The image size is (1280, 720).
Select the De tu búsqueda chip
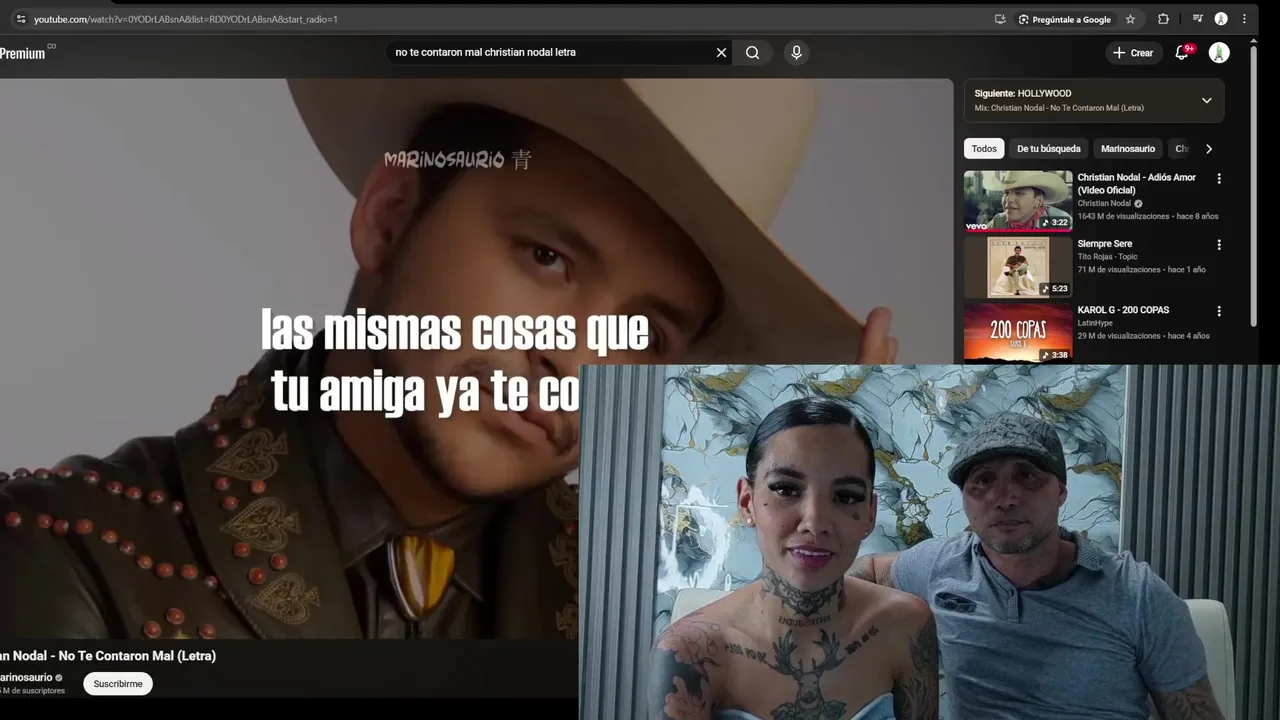pos(1048,149)
